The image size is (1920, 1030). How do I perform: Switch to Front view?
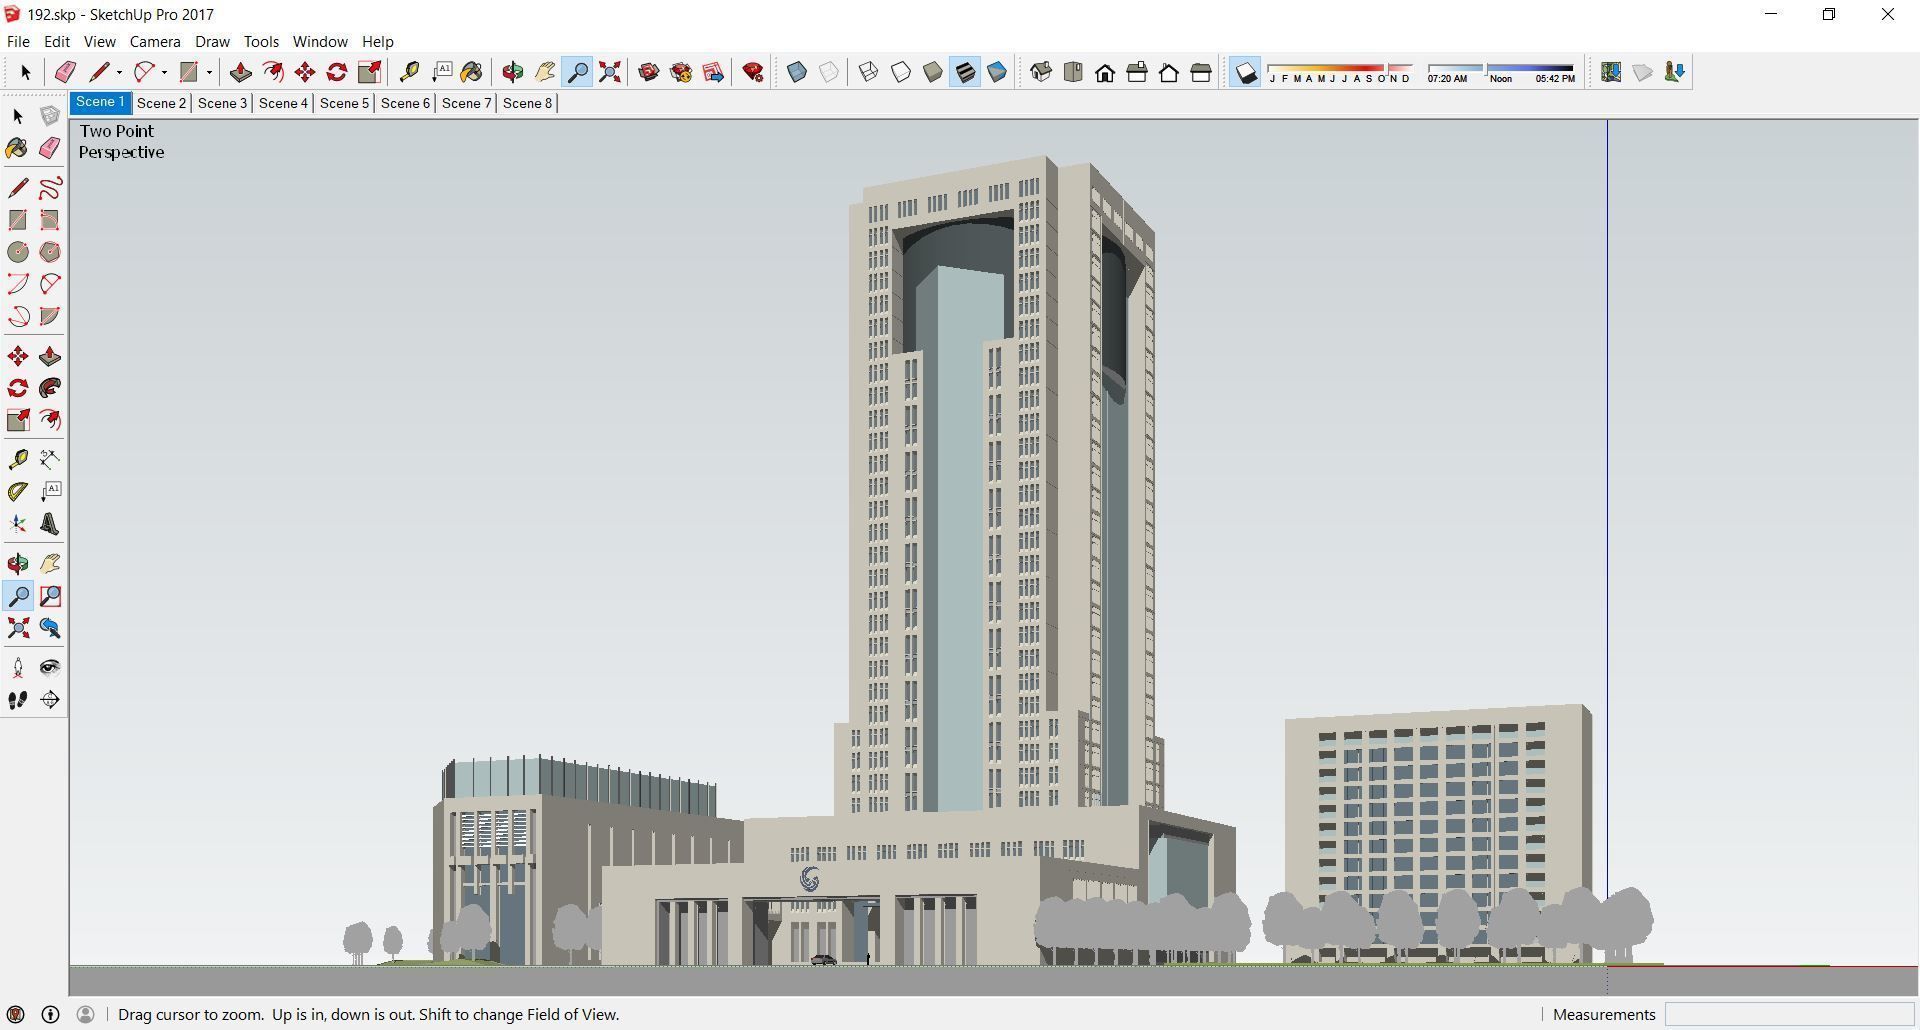click(1105, 72)
